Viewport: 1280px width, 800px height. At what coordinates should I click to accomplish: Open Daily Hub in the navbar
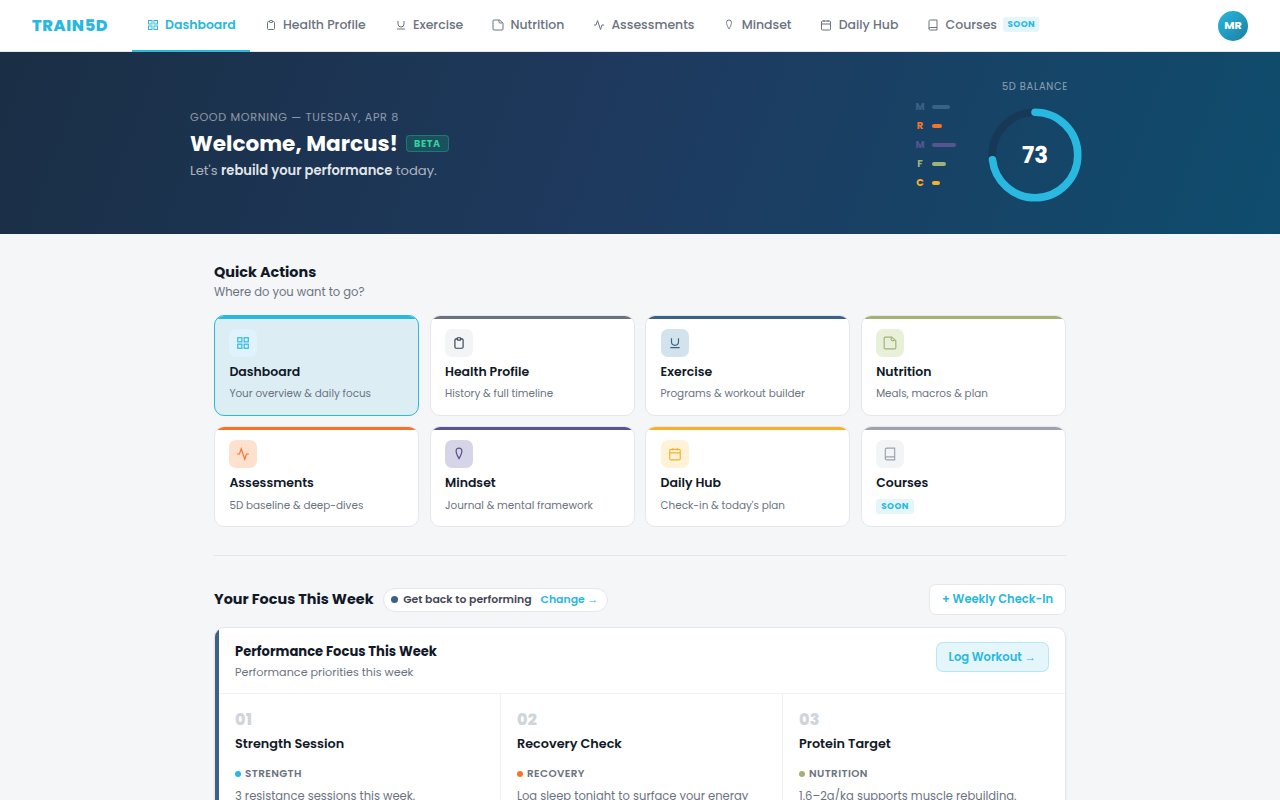click(x=859, y=25)
